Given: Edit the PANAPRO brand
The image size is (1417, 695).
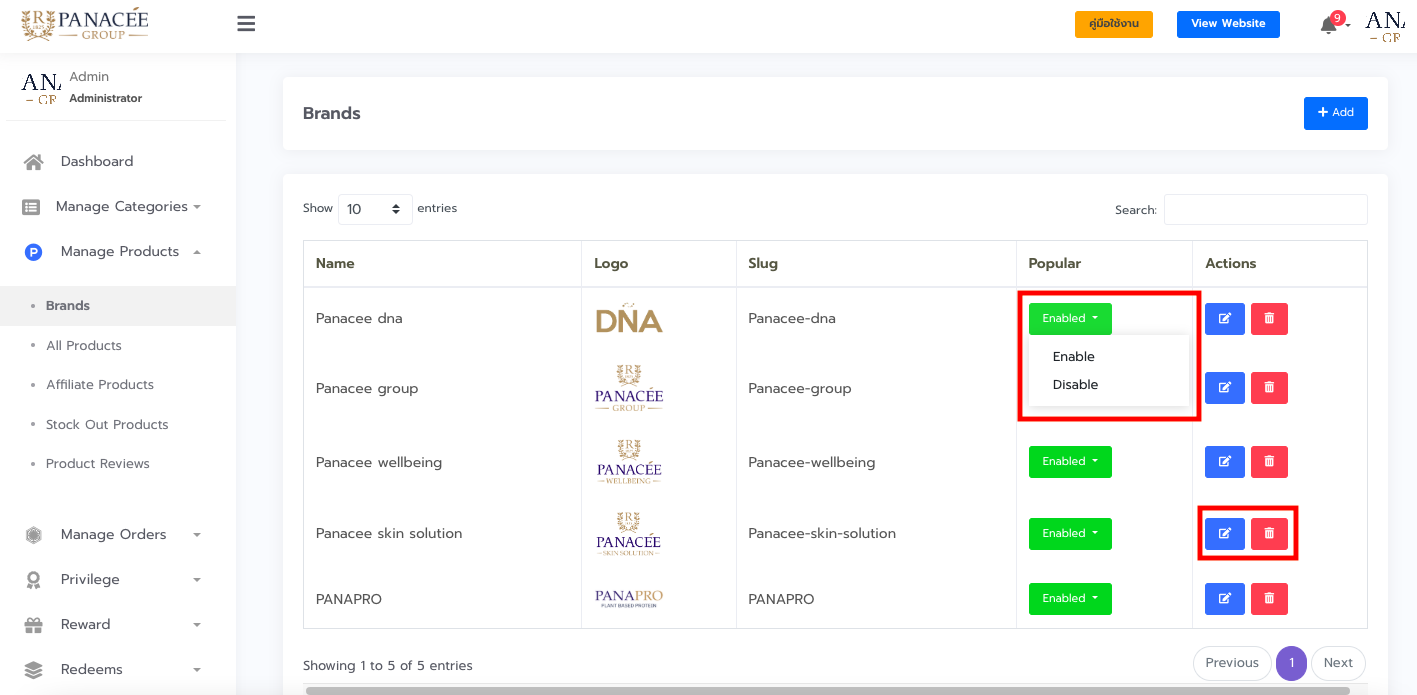Looking at the screenshot, I should click(x=1225, y=599).
